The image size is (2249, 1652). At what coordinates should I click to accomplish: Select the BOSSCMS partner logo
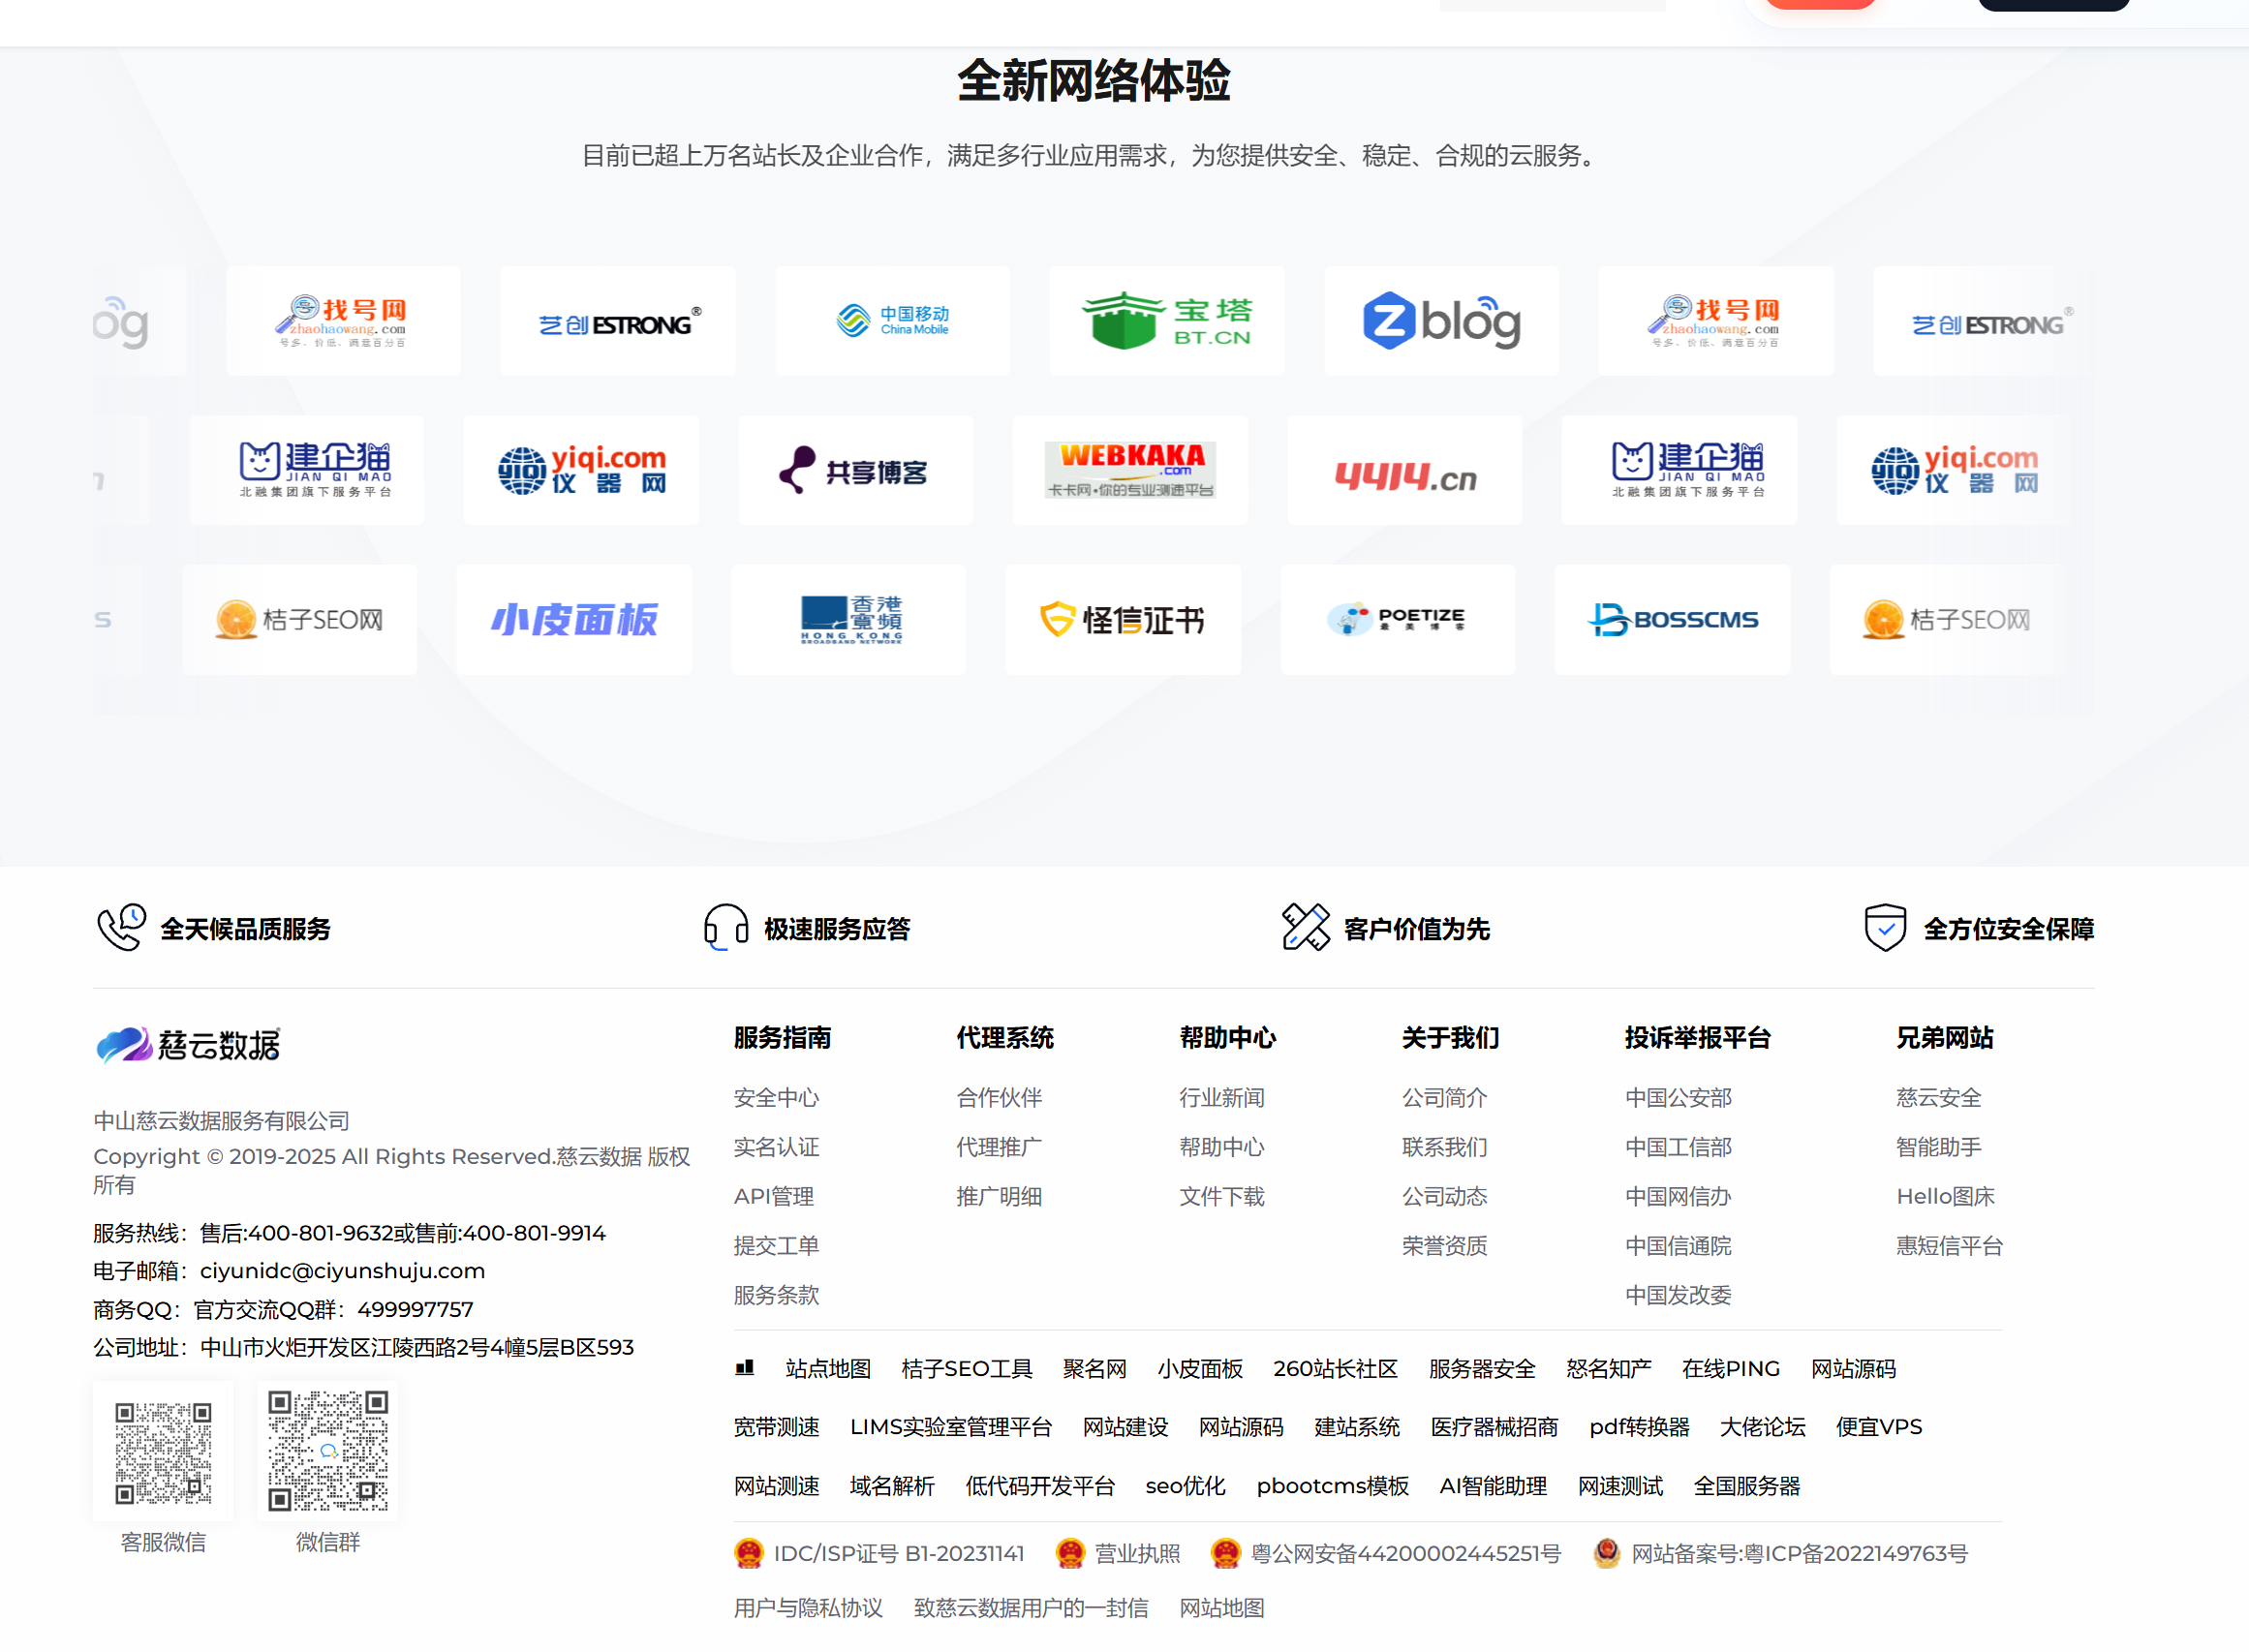click(1673, 620)
